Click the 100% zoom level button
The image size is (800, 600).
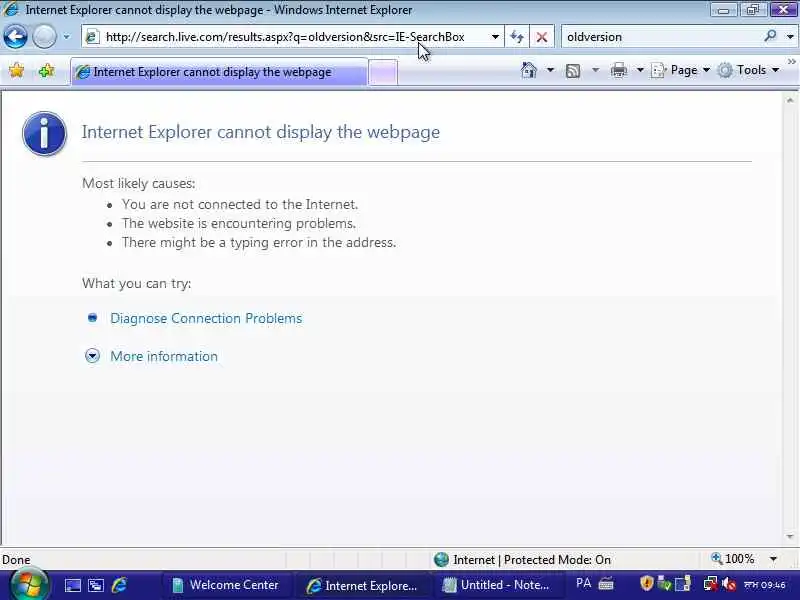[x=733, y=559]
